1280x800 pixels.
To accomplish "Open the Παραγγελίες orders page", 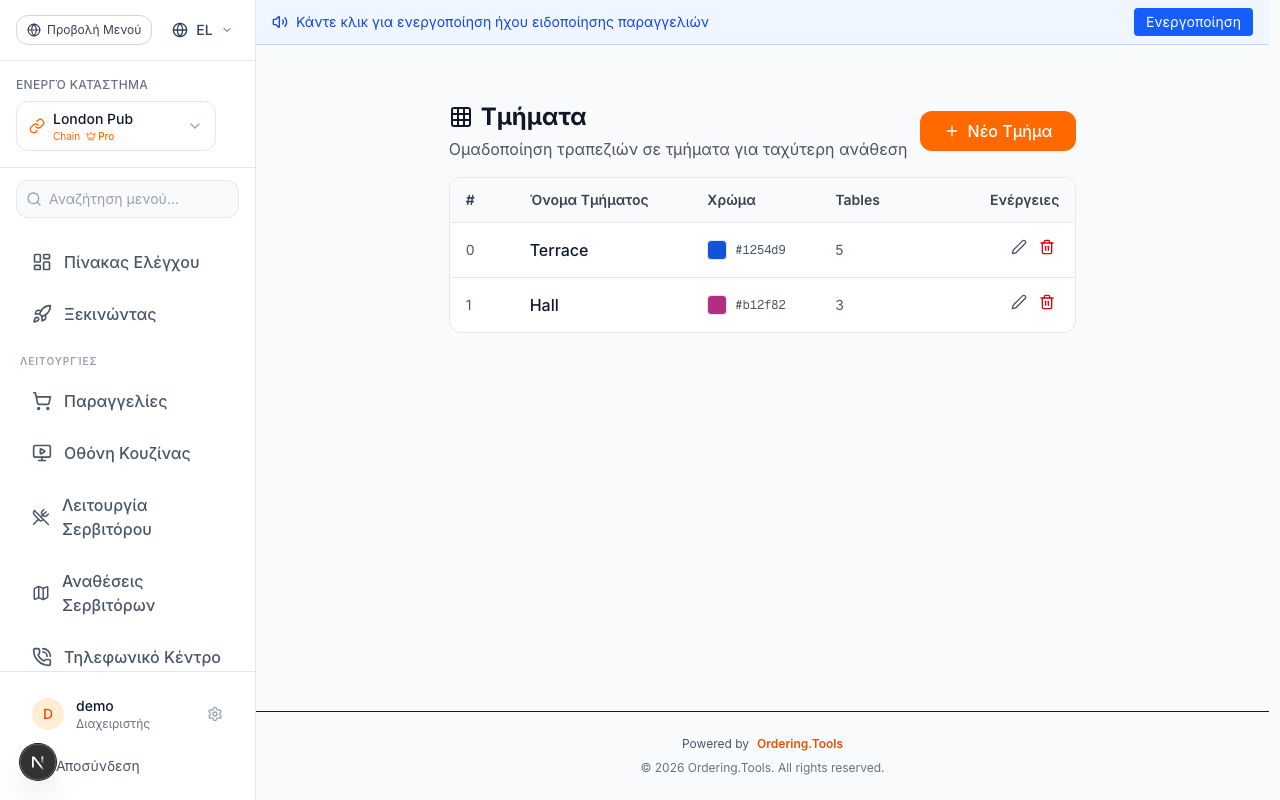I will tap(127, 401).
